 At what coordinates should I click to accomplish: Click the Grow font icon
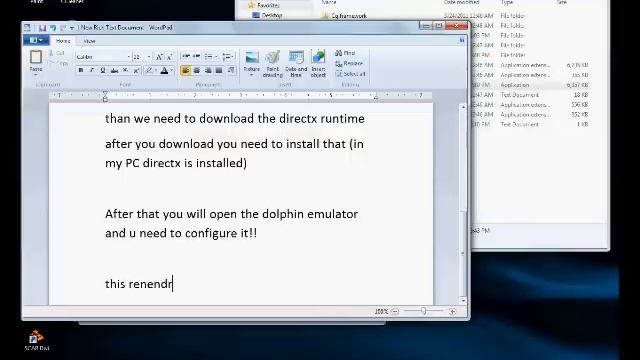(160, 57)
